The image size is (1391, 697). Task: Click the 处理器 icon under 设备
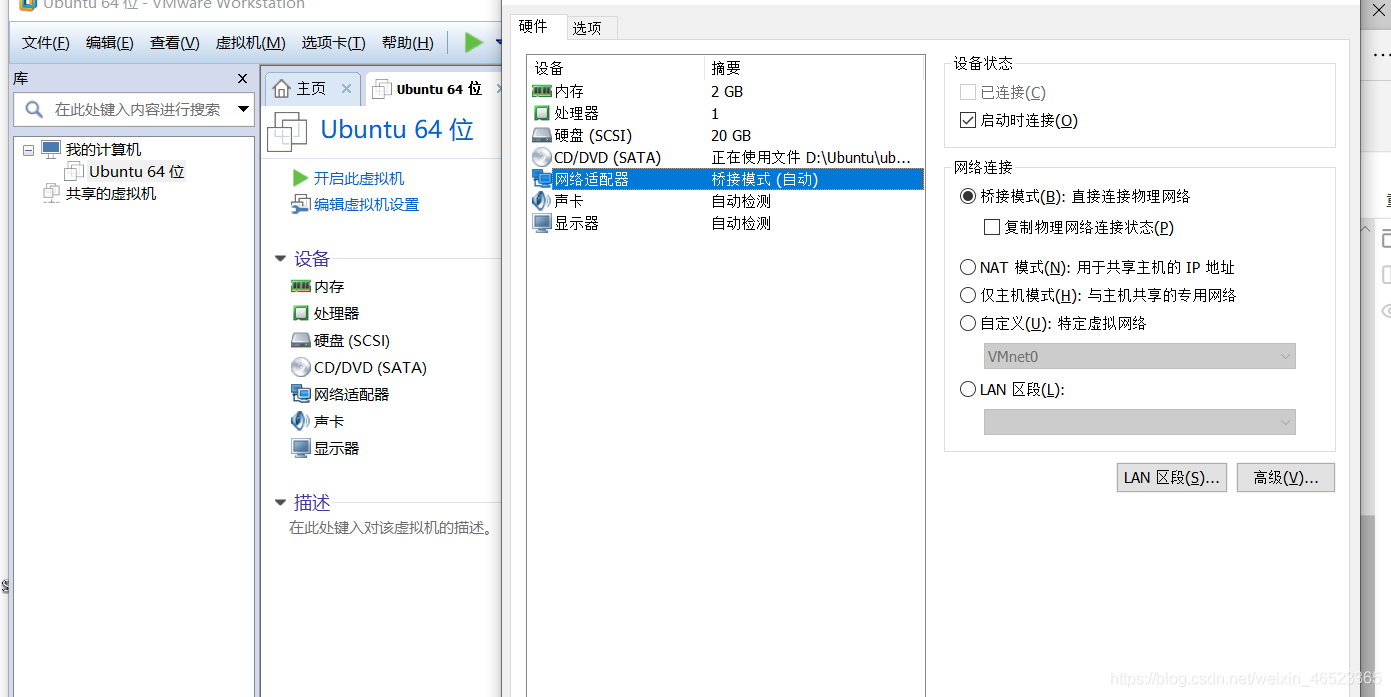(299, 313)
